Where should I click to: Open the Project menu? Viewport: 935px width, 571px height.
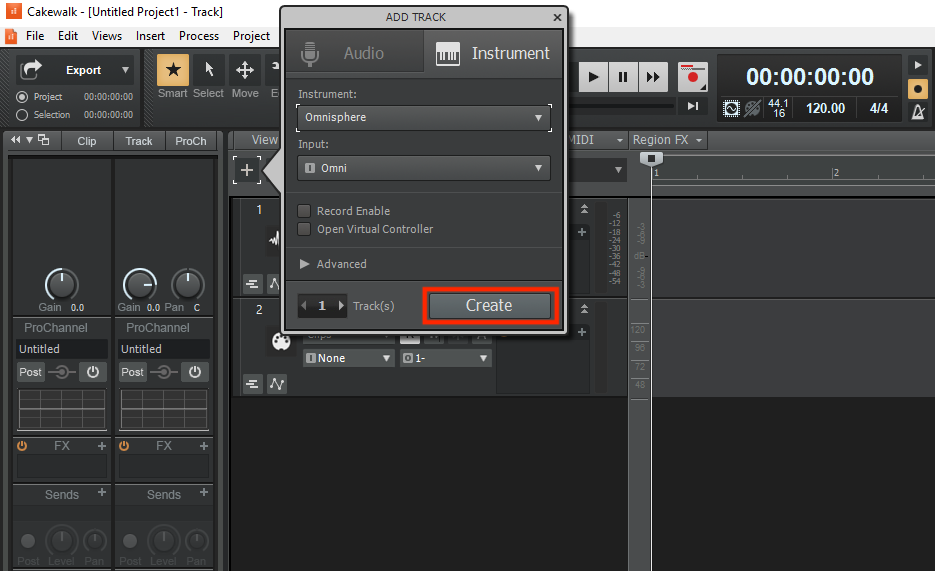[x=252, y=36]
